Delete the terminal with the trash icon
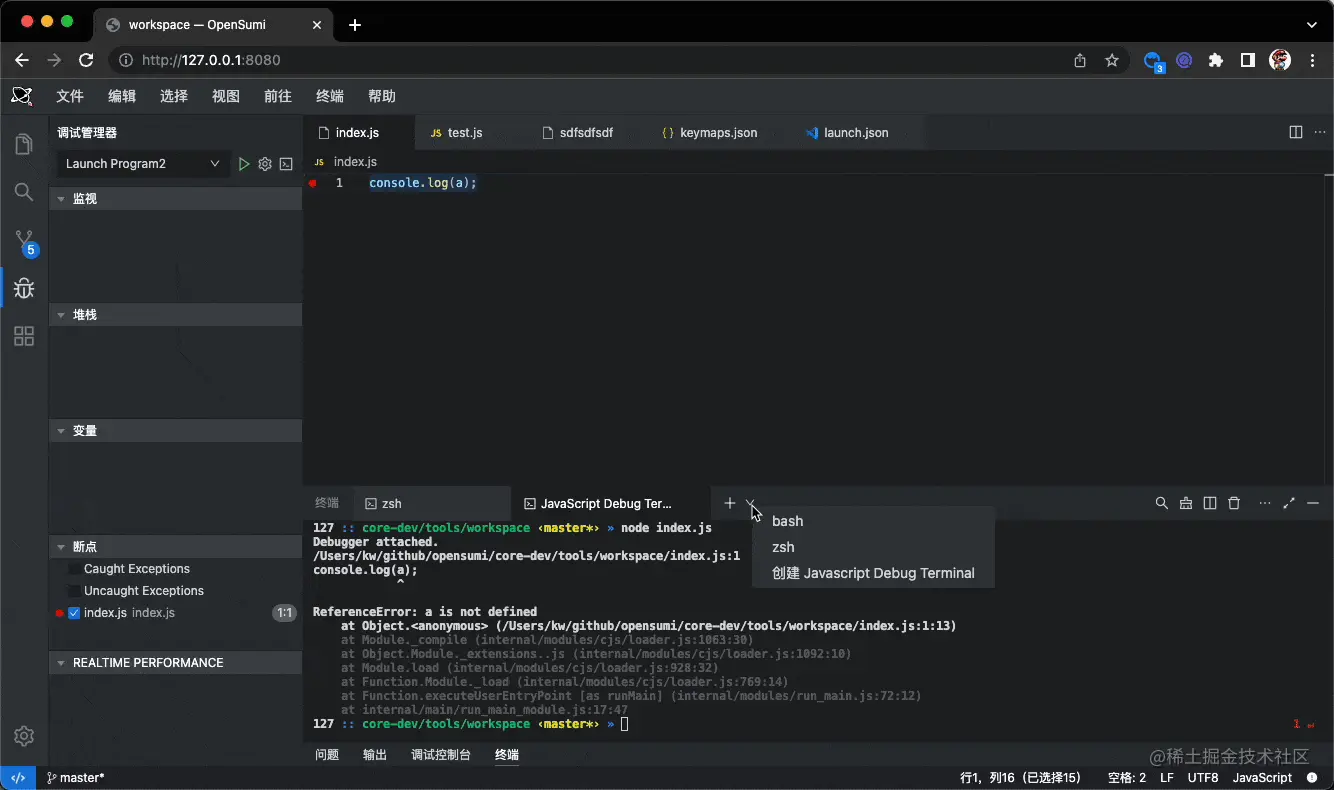Screen dimensions: 1334x790 pos(1234,503)
